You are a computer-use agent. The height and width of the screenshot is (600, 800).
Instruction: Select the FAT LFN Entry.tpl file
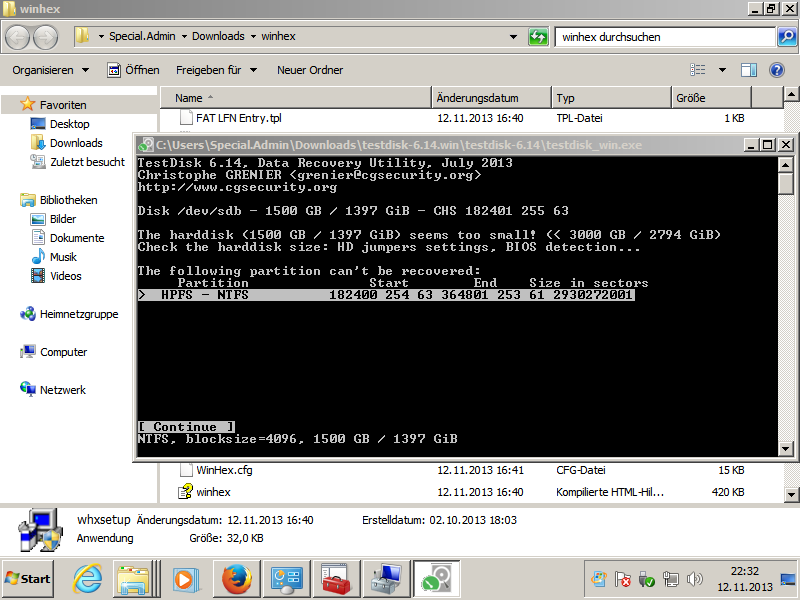(x=238, y=118)
